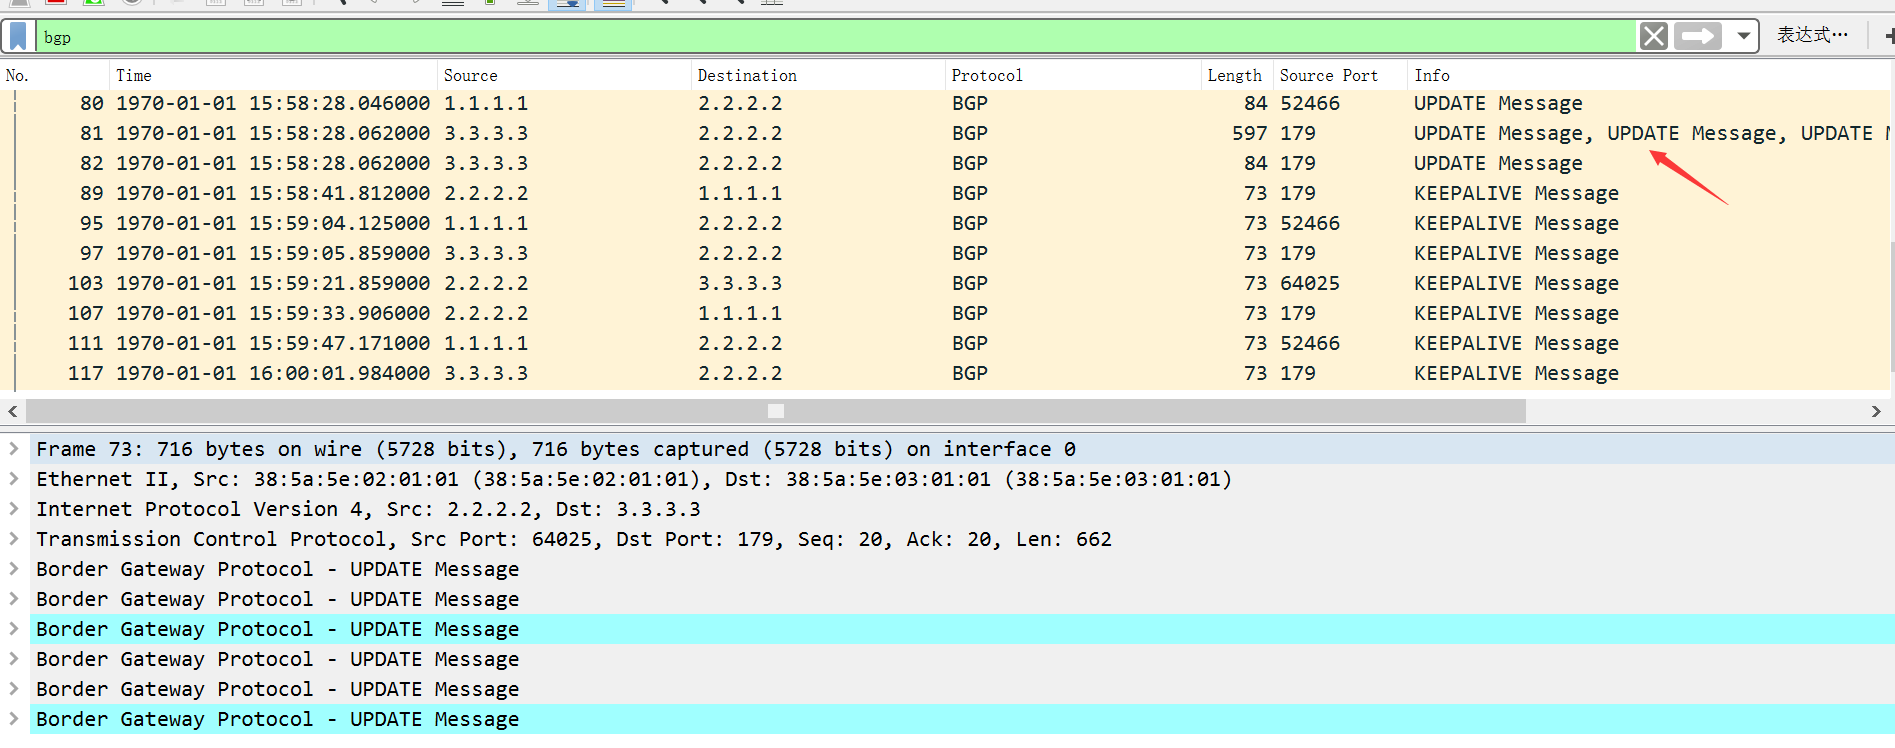The width and height of the screenshot is (1895, 748).
Task: Select packet number 80 in the list
Action: click(x=945, y=104)
